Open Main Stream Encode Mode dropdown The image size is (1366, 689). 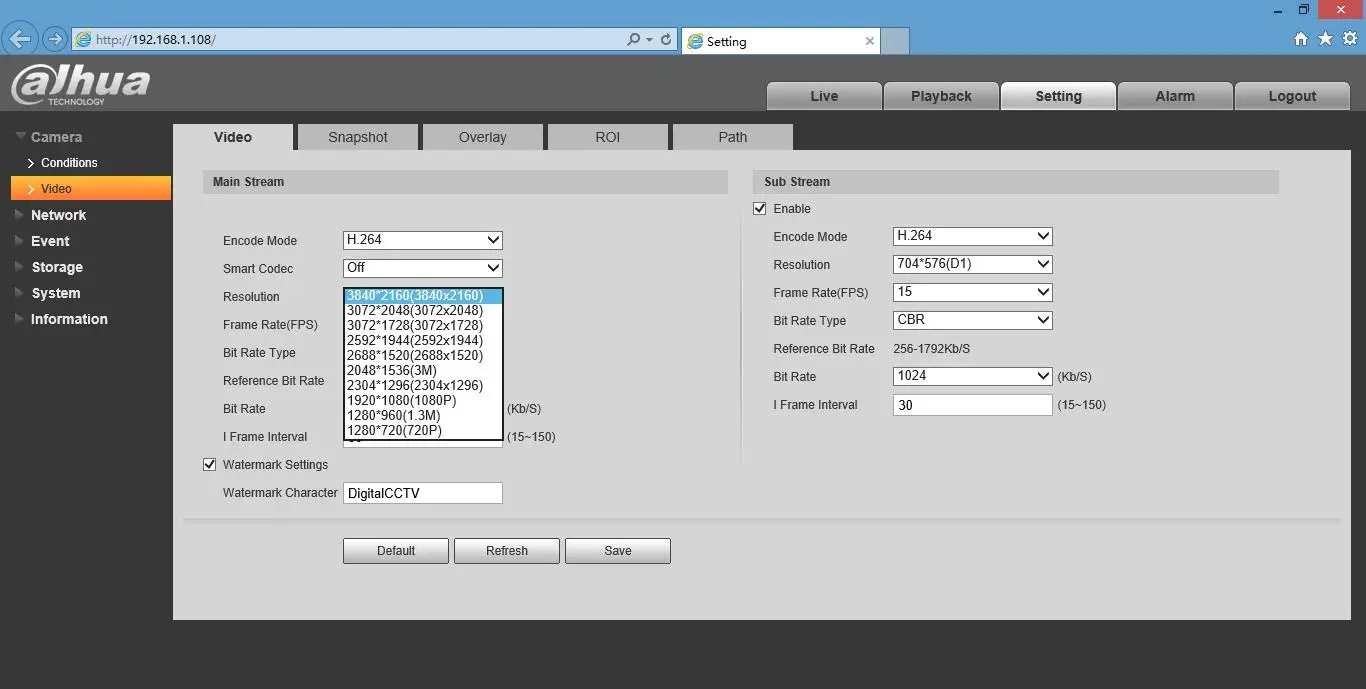tap(423, 240)
